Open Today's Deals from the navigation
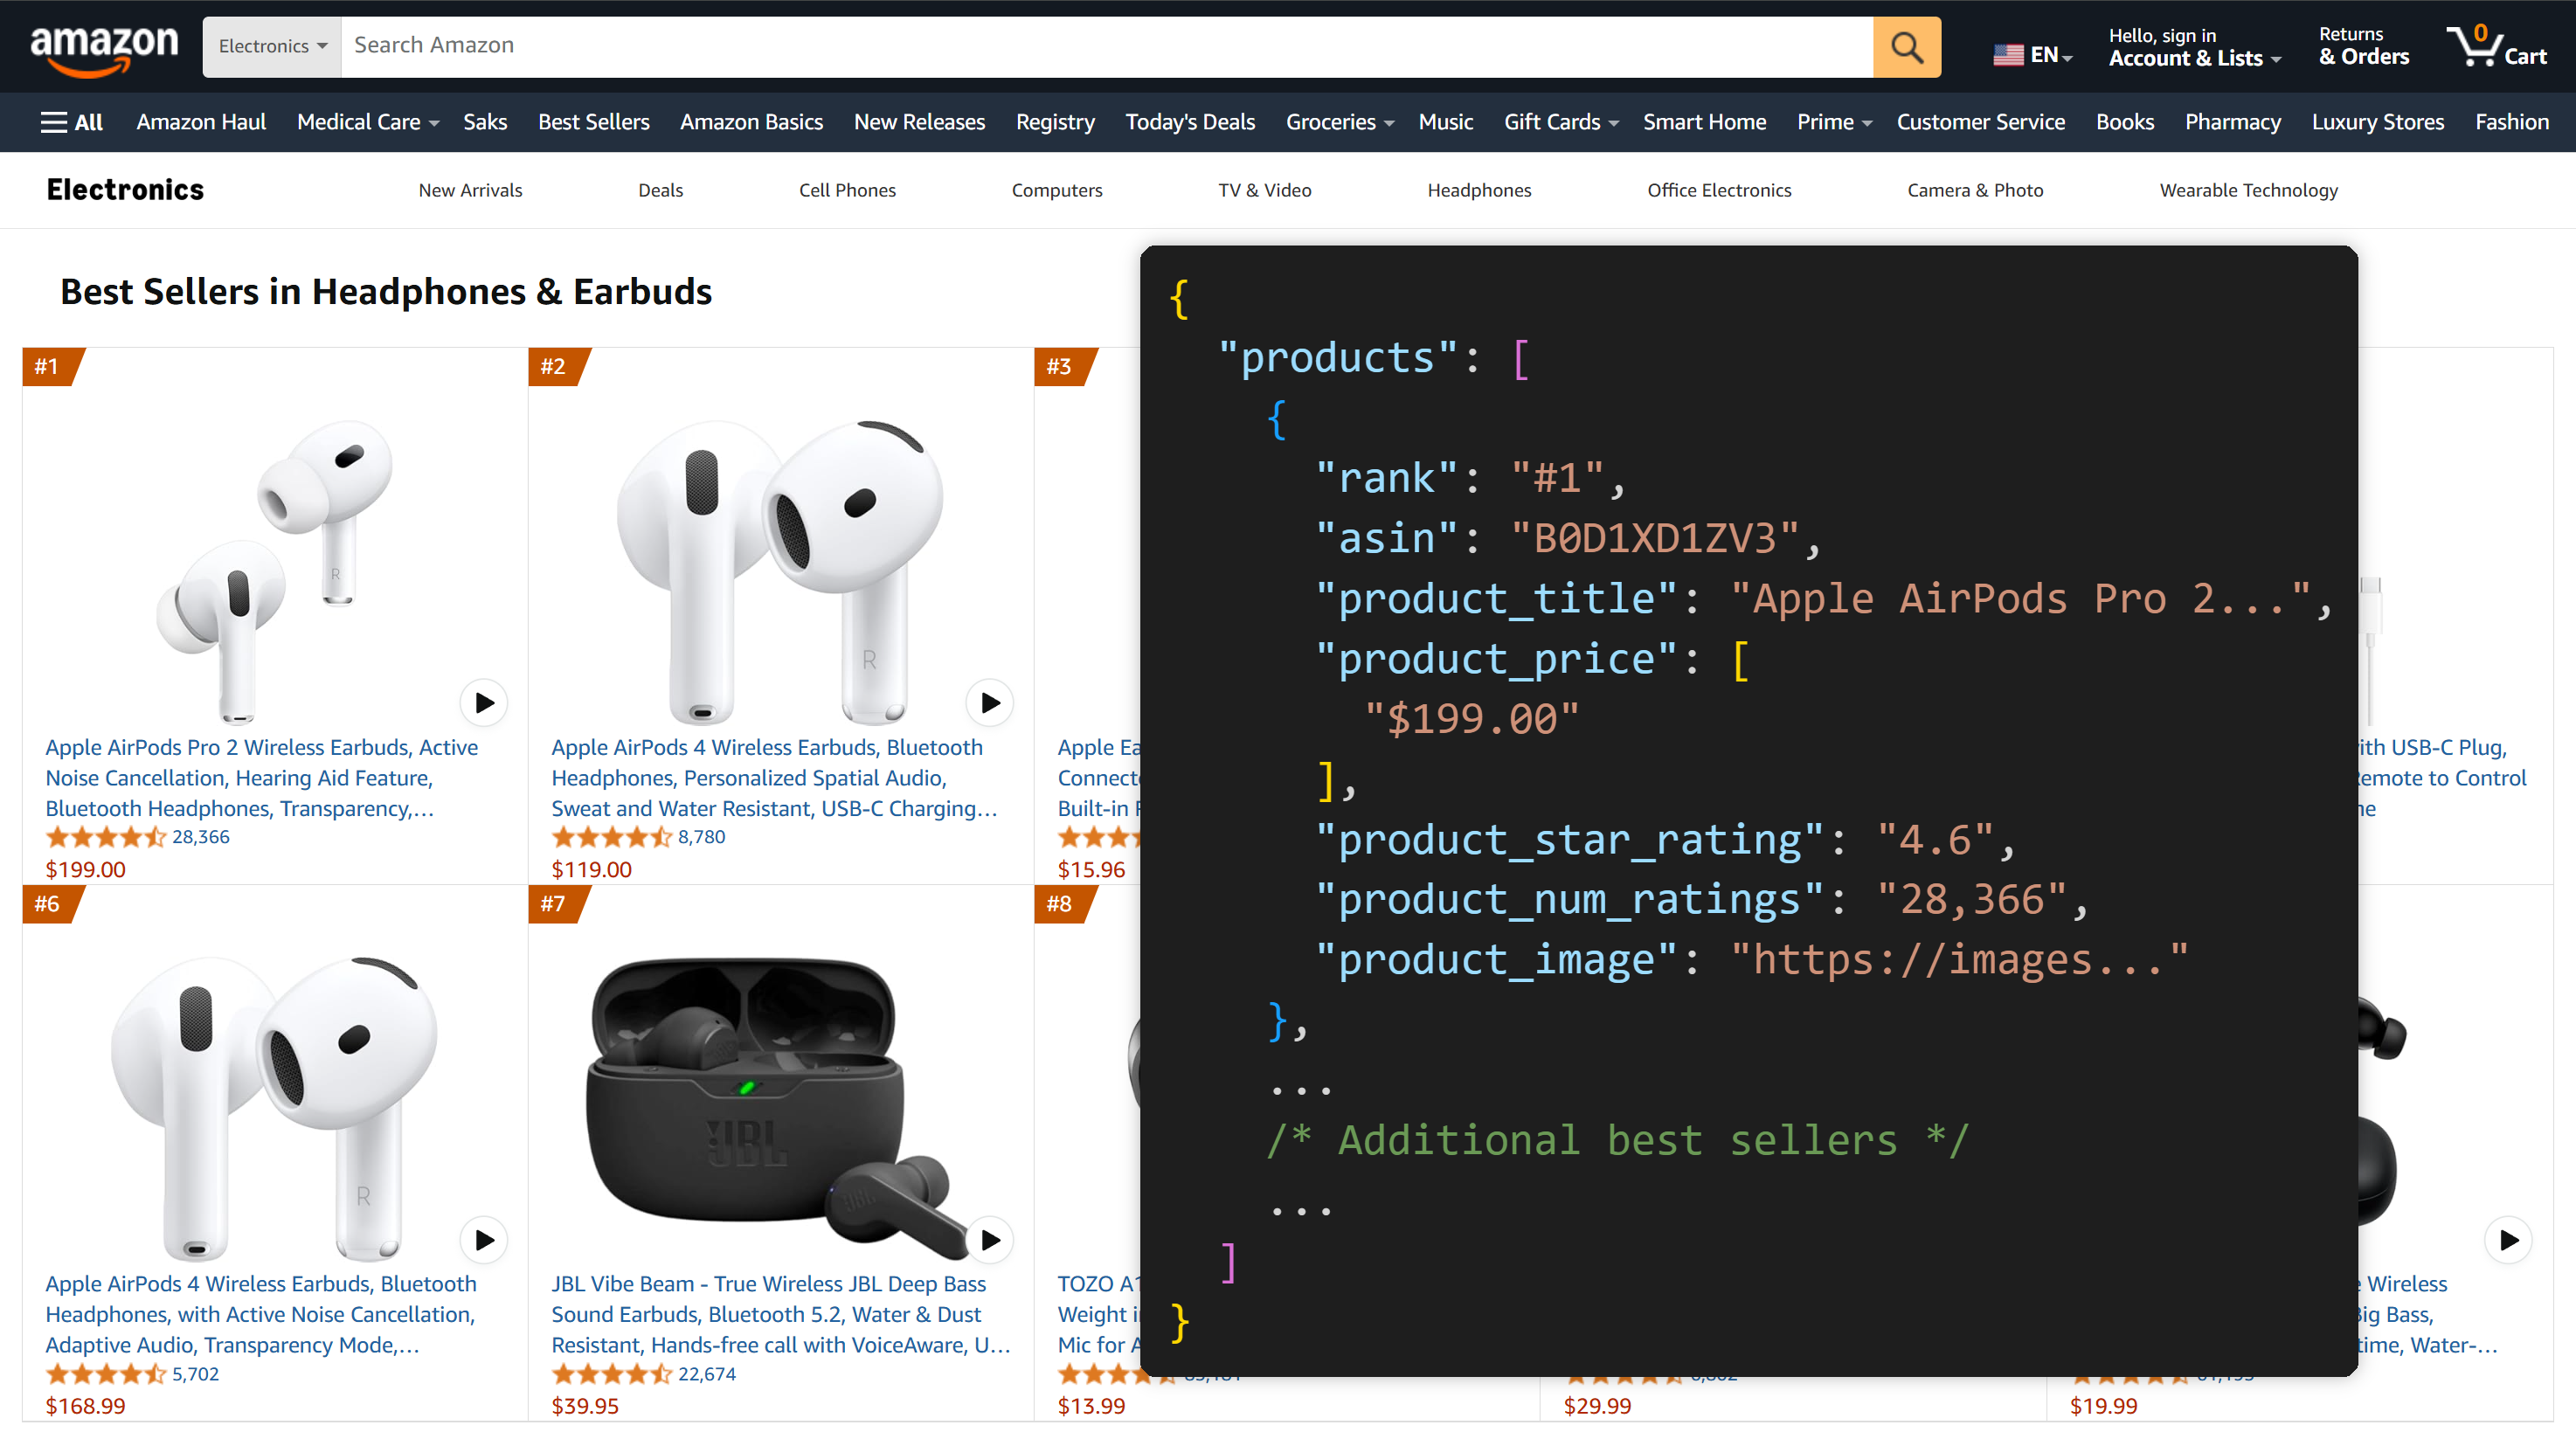Image resolution: width=2576 pixels, height=1439 pixels. (x=1190, y=121)
